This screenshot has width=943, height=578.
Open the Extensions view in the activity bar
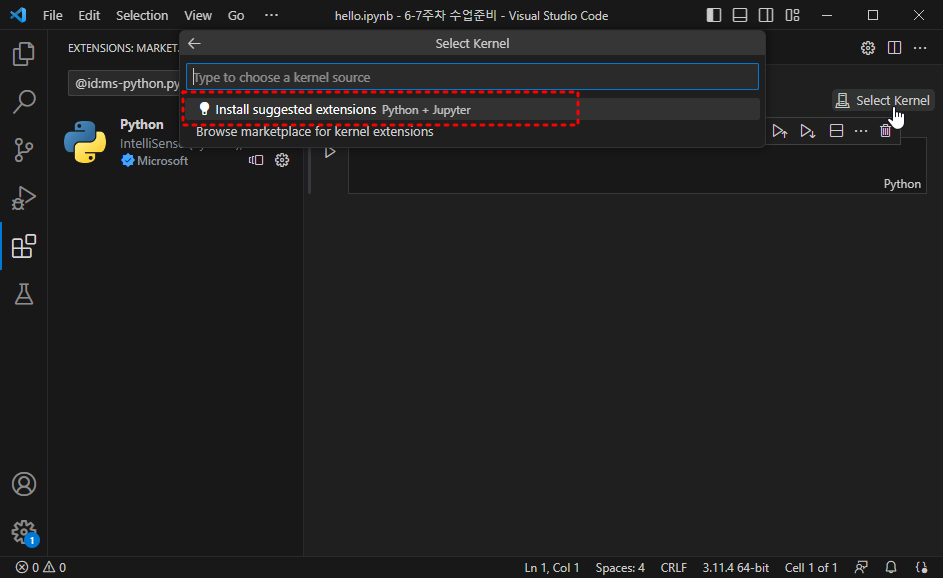[23, 246]
